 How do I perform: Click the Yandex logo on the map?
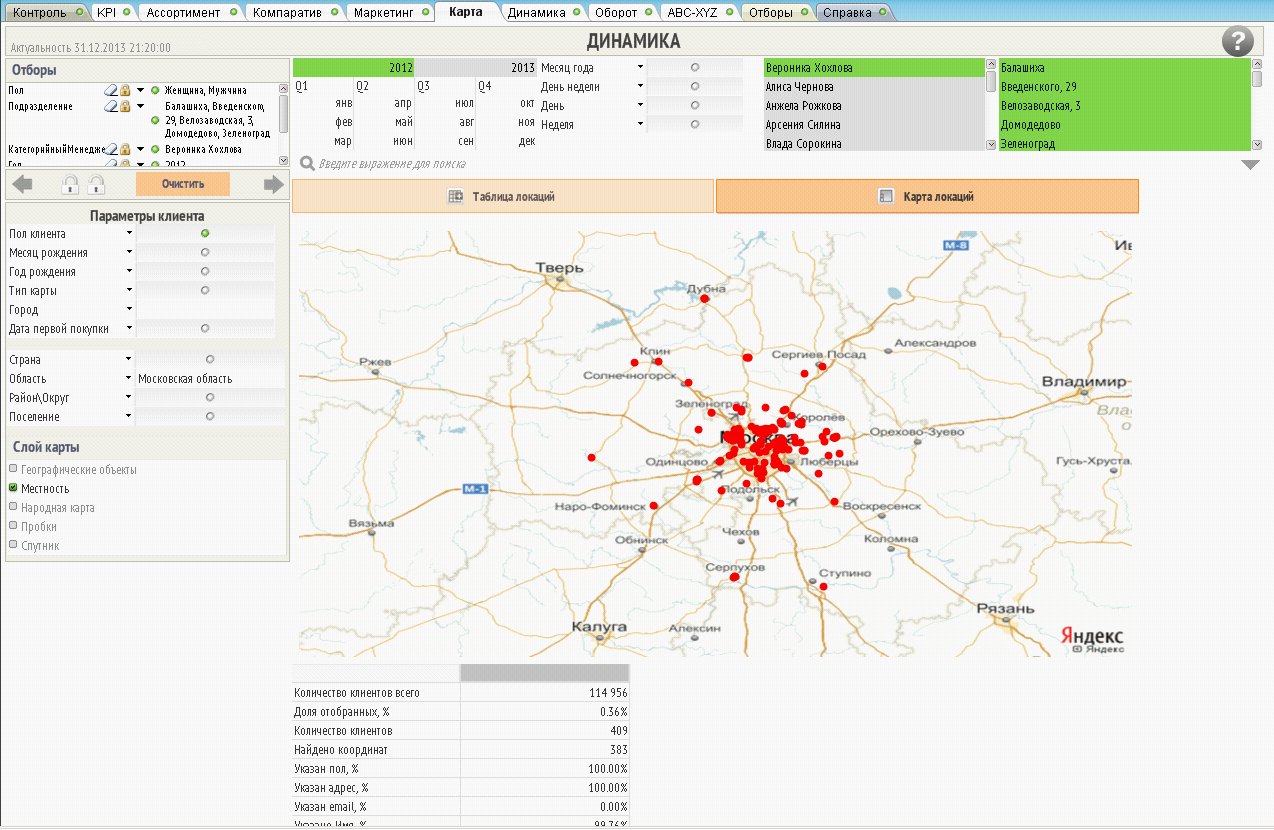tap(1092, 636)
